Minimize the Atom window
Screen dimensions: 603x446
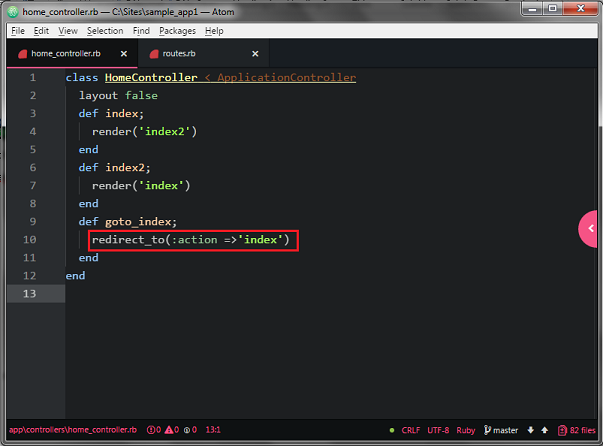tap(533, 8)
